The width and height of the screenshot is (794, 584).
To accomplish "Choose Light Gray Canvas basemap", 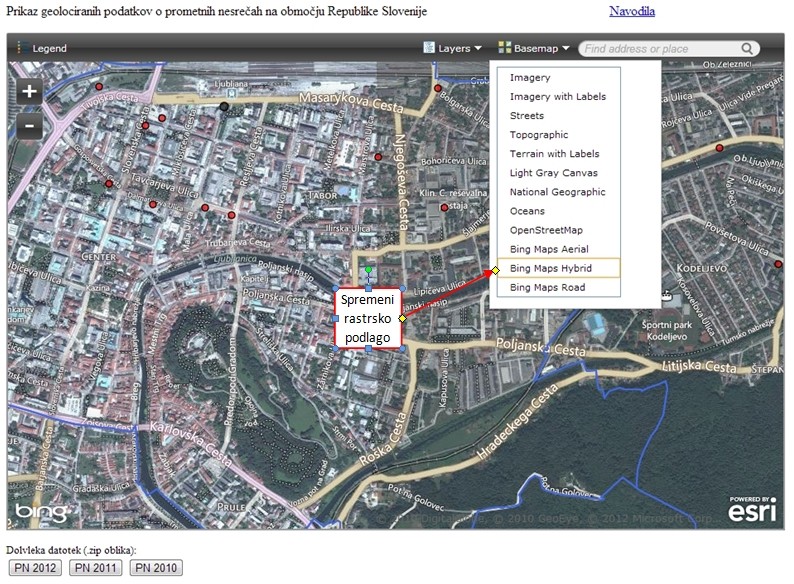I will (x=559, y=173).
